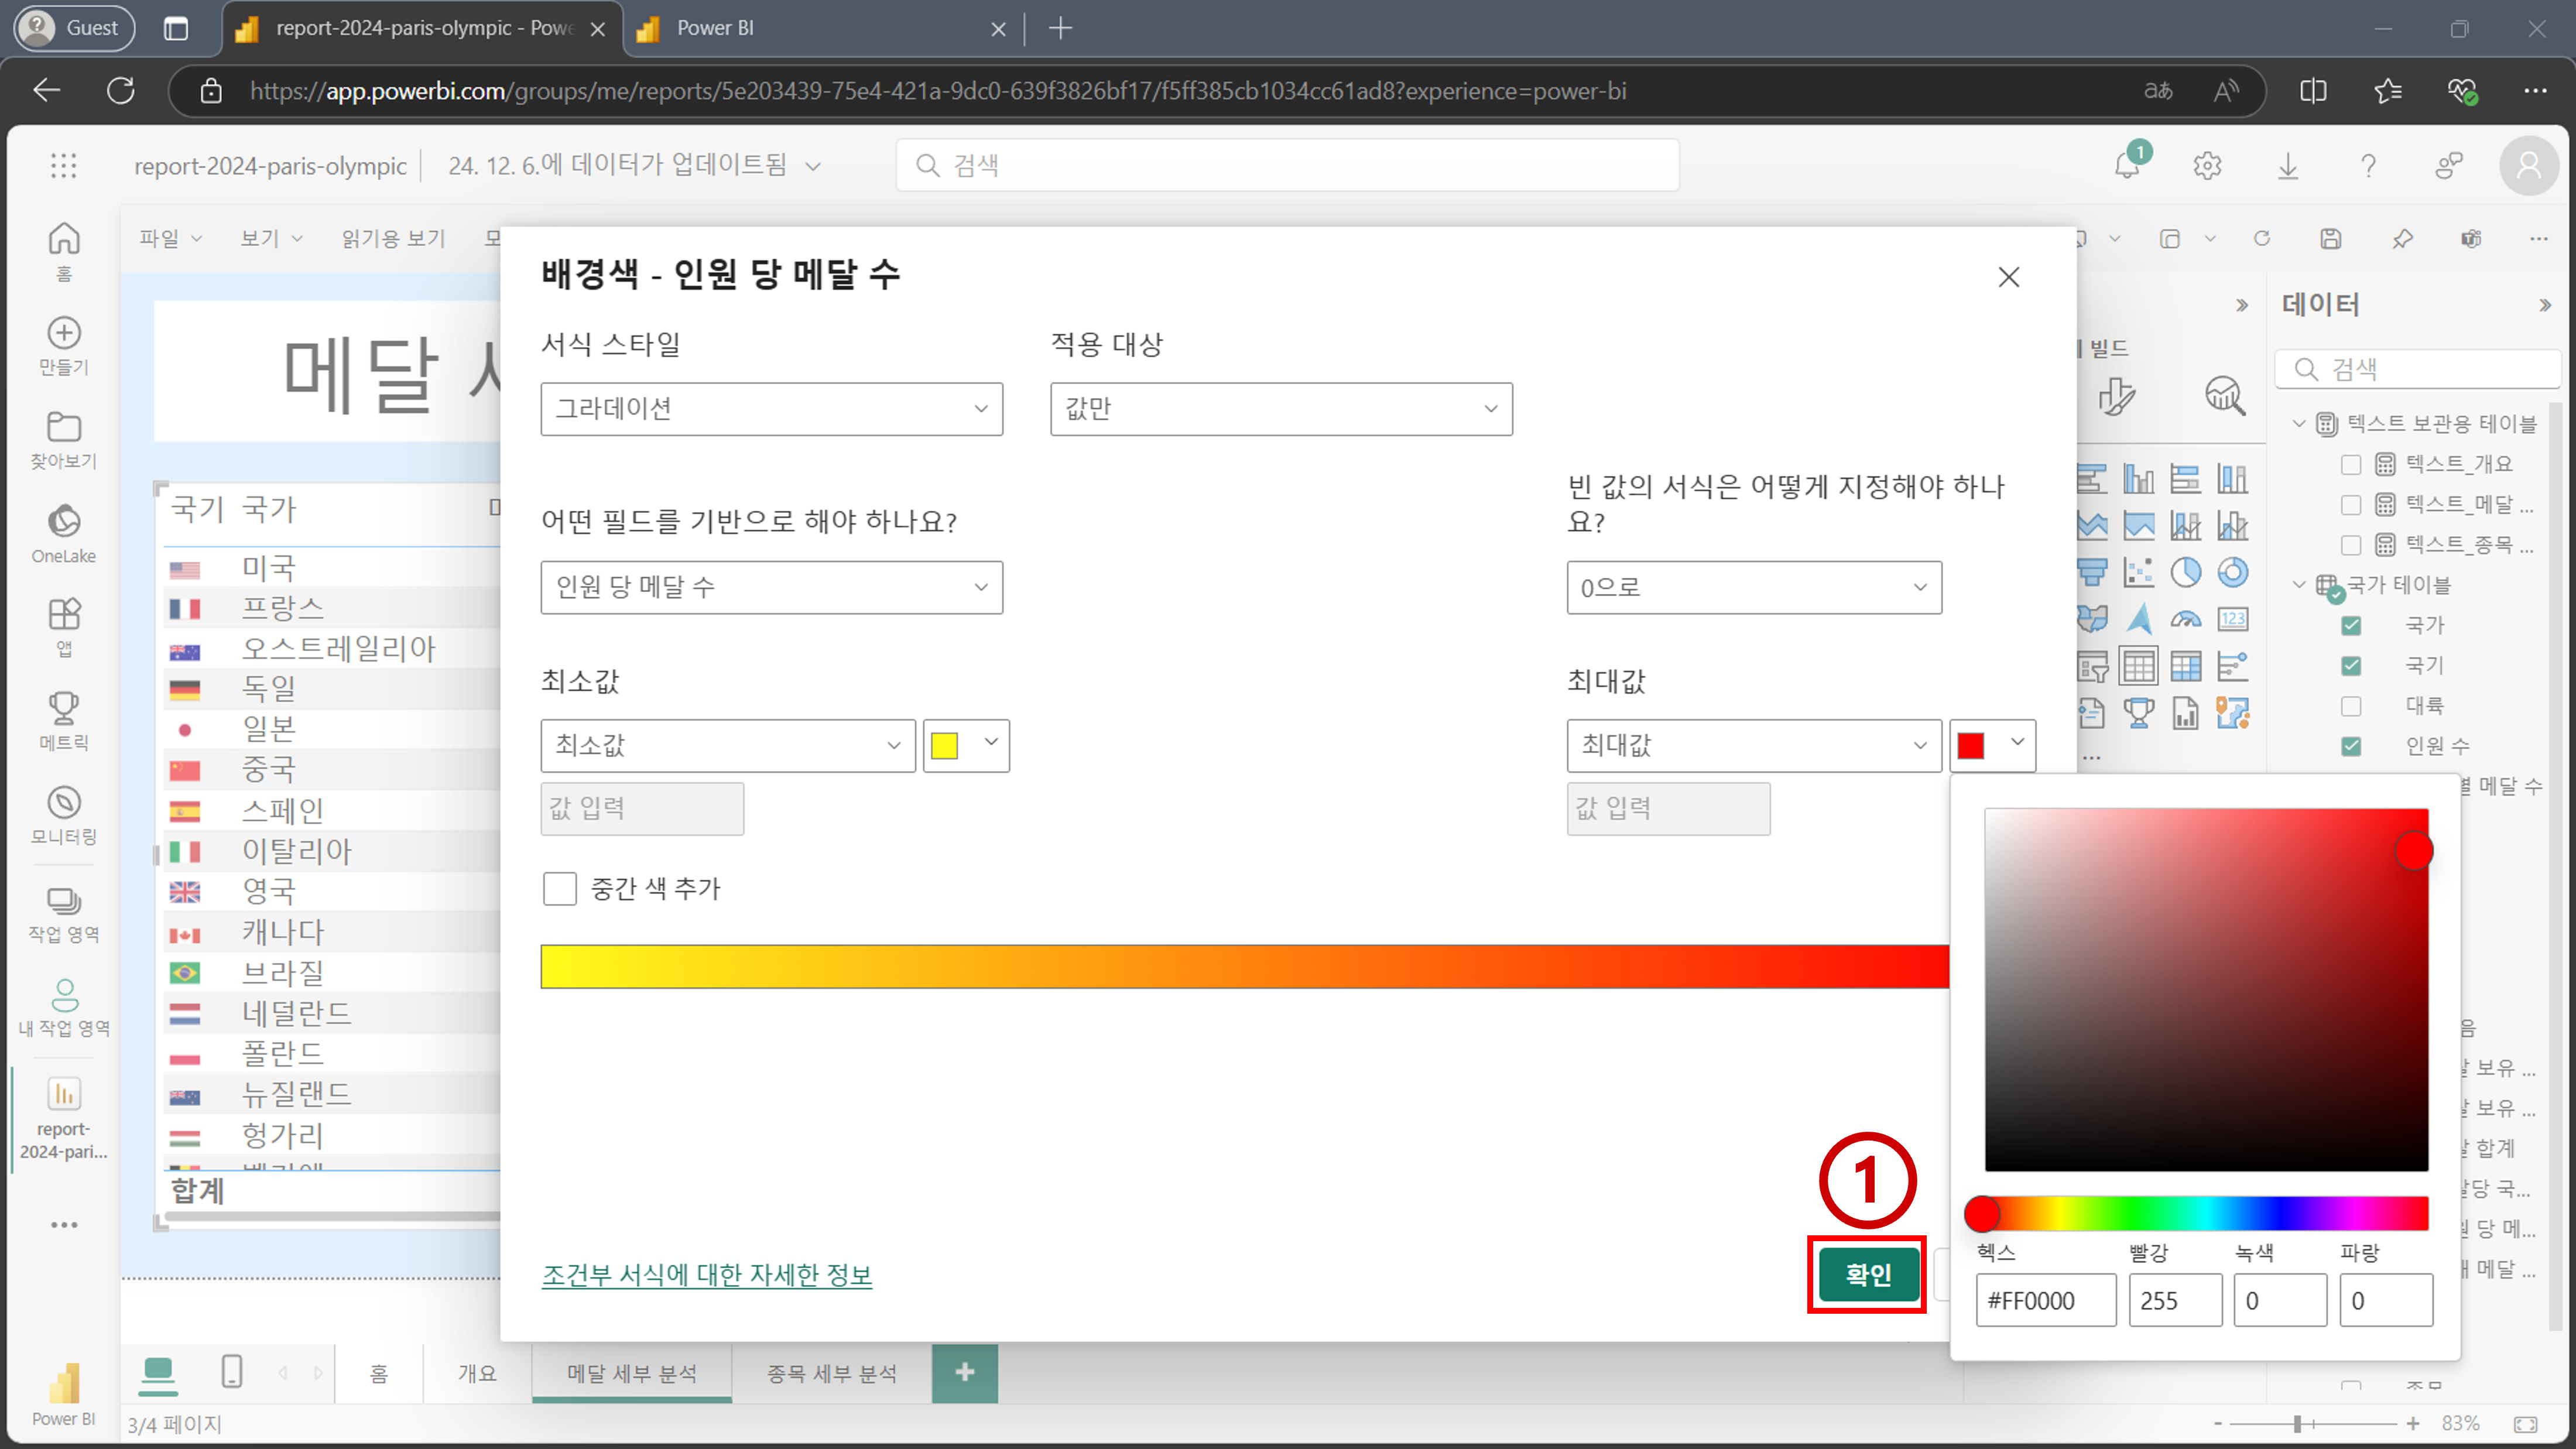Open the help question mark icon
Screen dimensions: 2576x1449
click(2368, 165)
